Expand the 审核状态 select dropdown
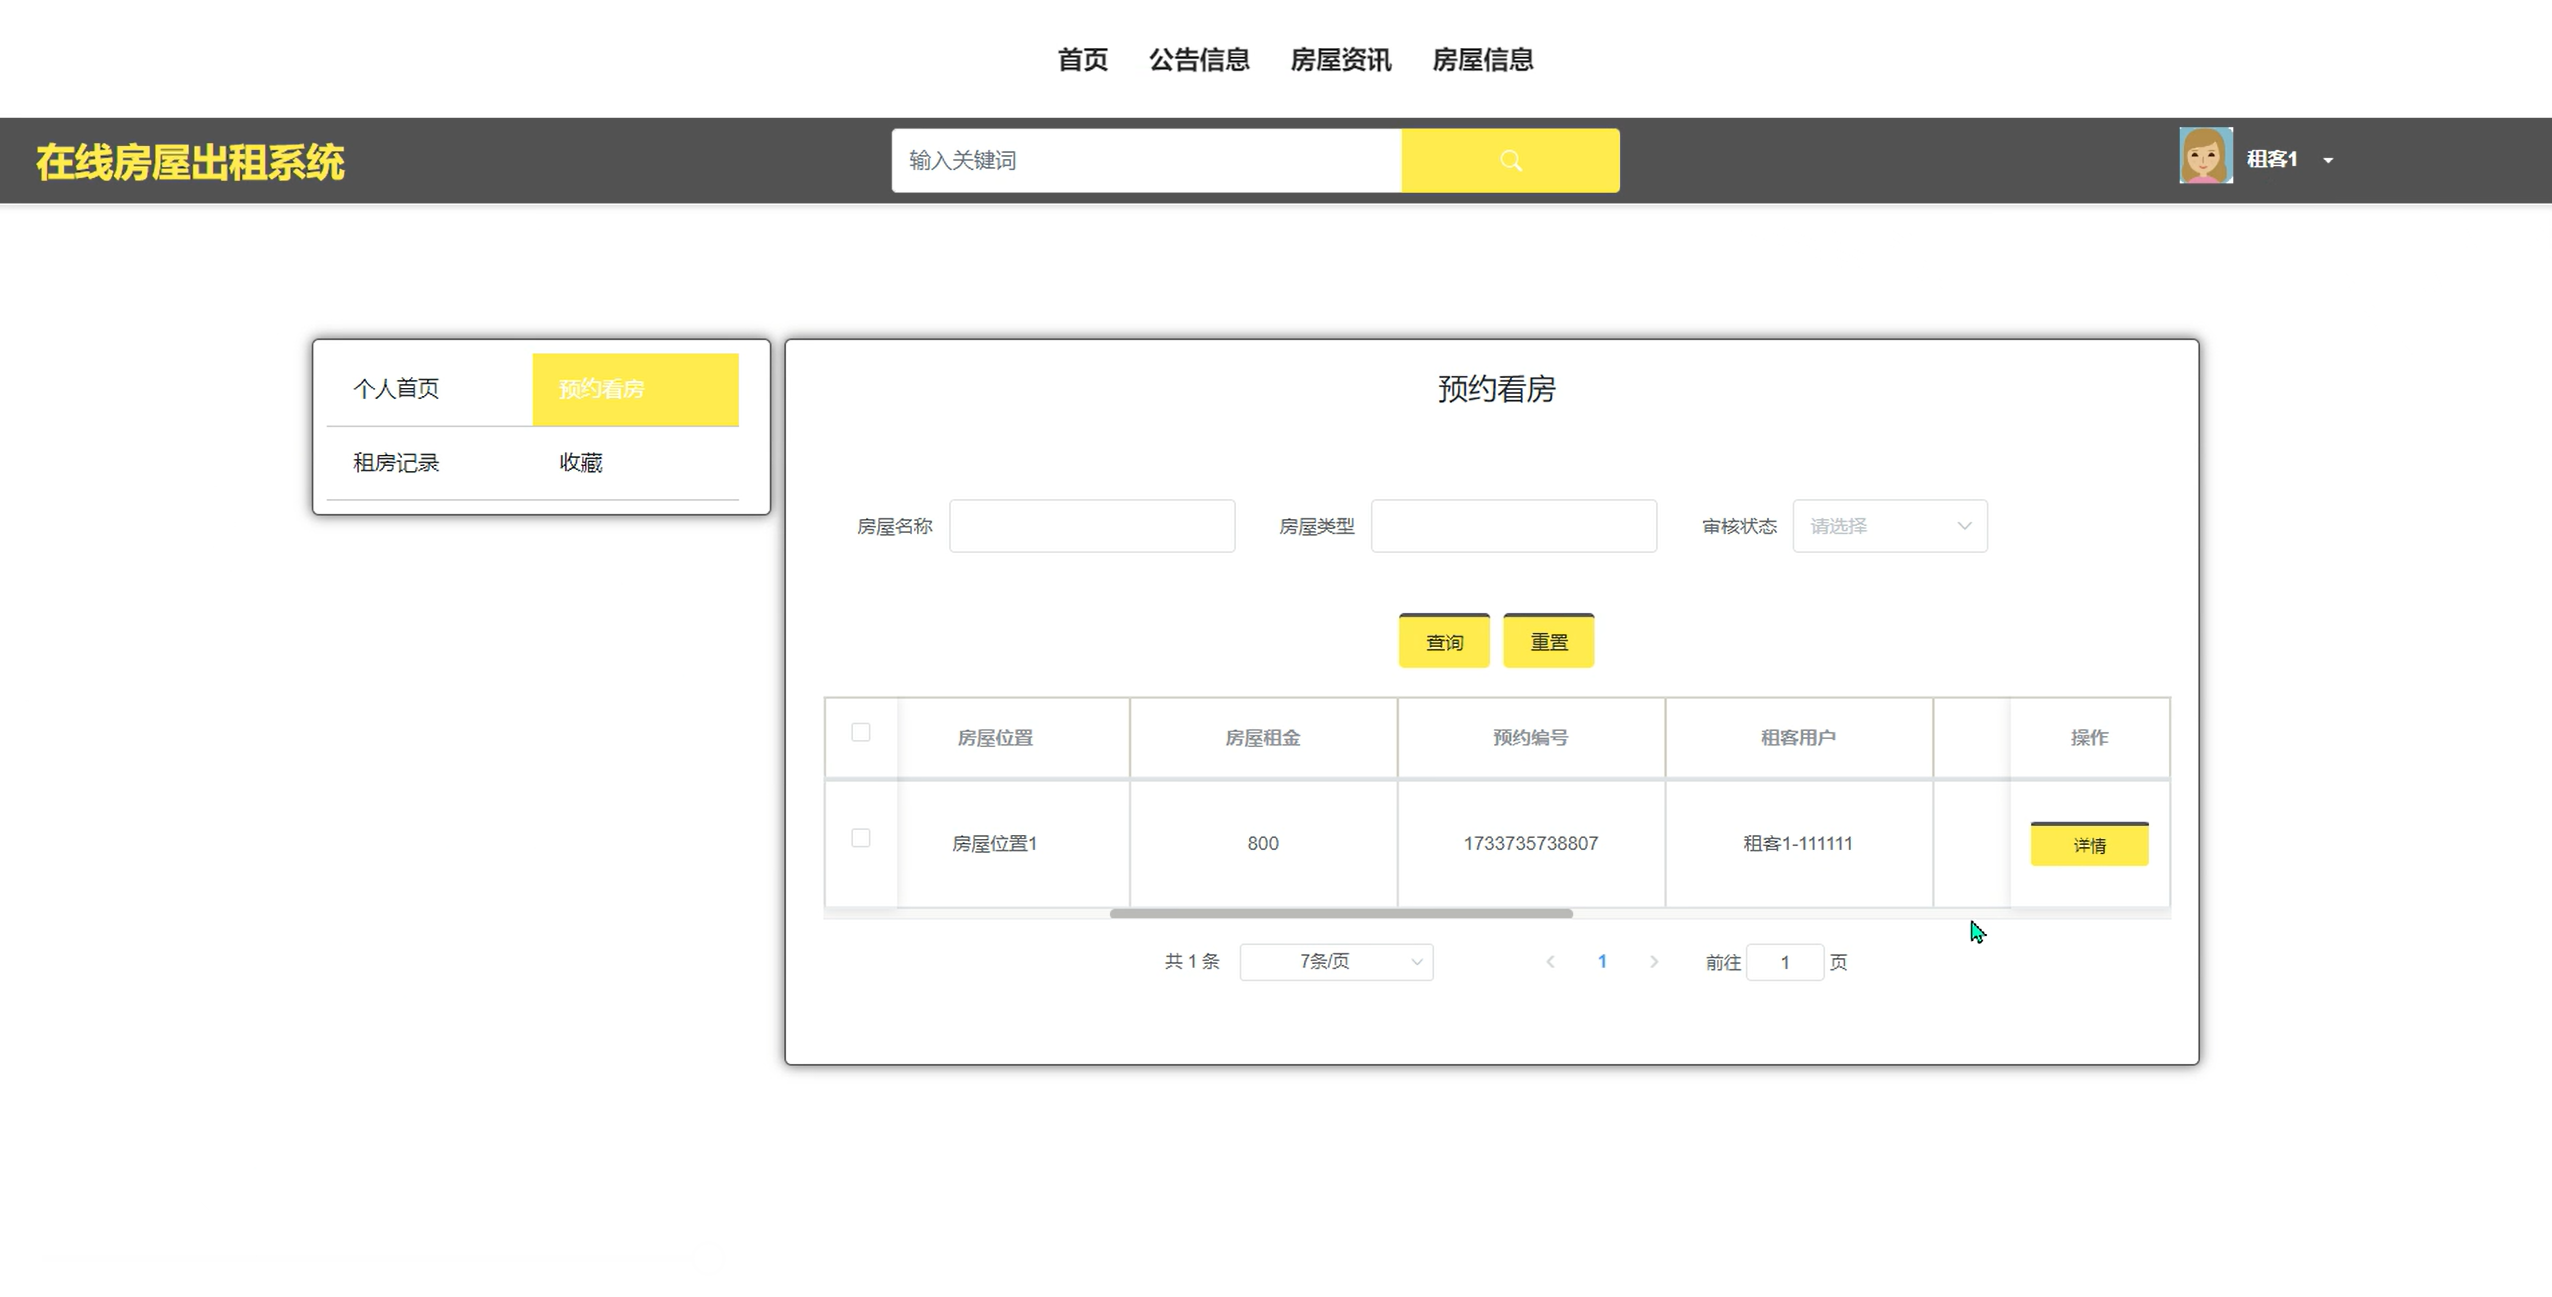This screenshot has height=1297, width=2552. (x=1889, y=526)
